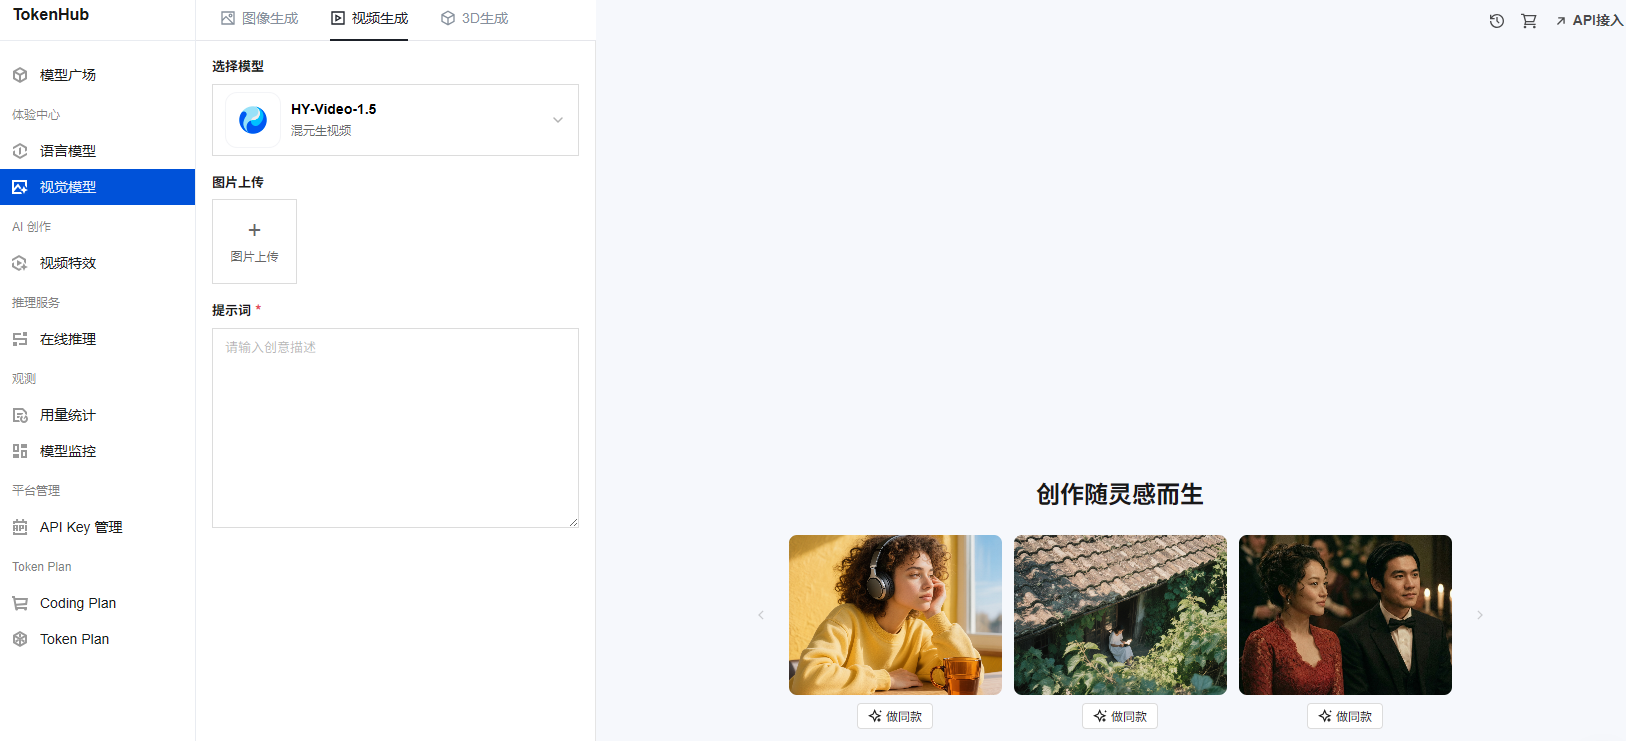The height and width of the screenshot is (741, 1626).
Task: Switch to the 图像生成 tab
Action: coord(260,18)
